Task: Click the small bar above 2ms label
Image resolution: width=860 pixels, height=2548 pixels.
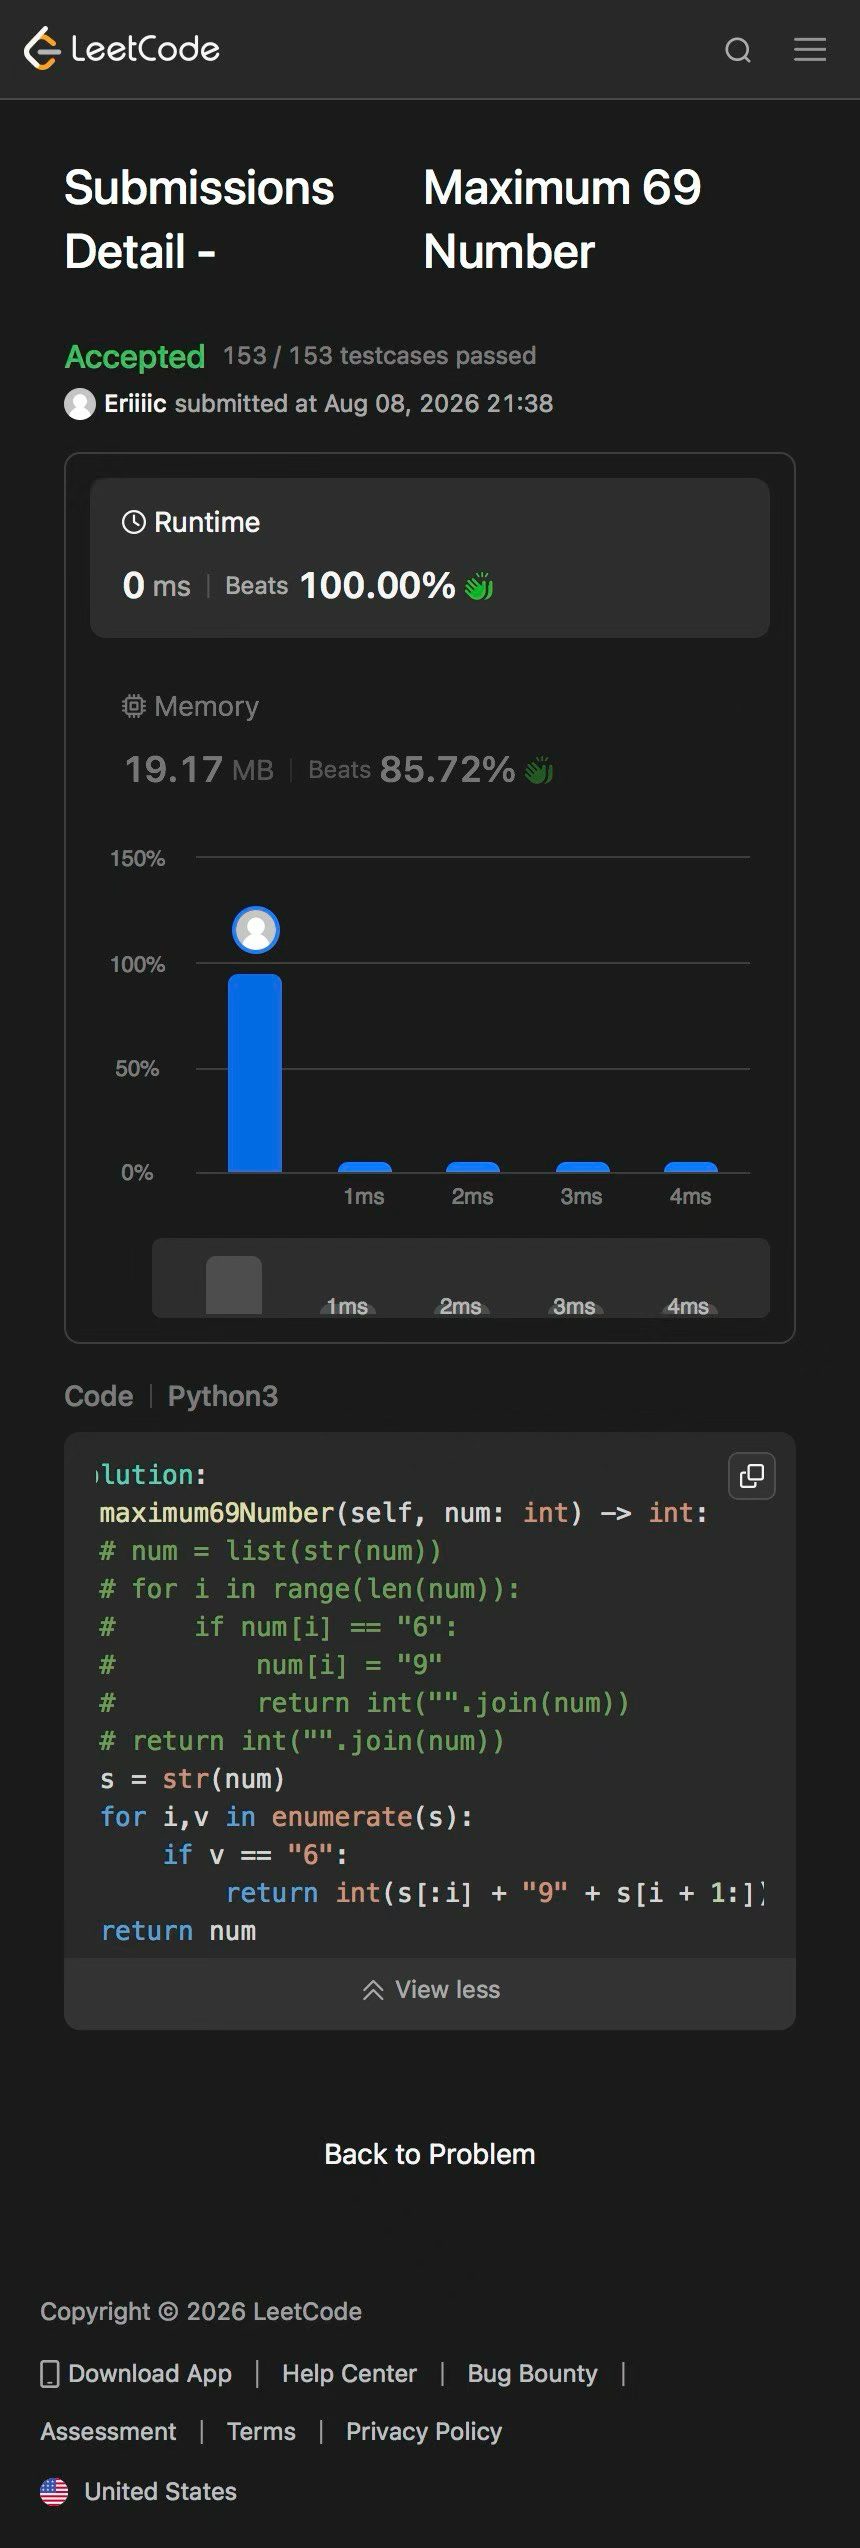Action: click(x=473, y=1167)
